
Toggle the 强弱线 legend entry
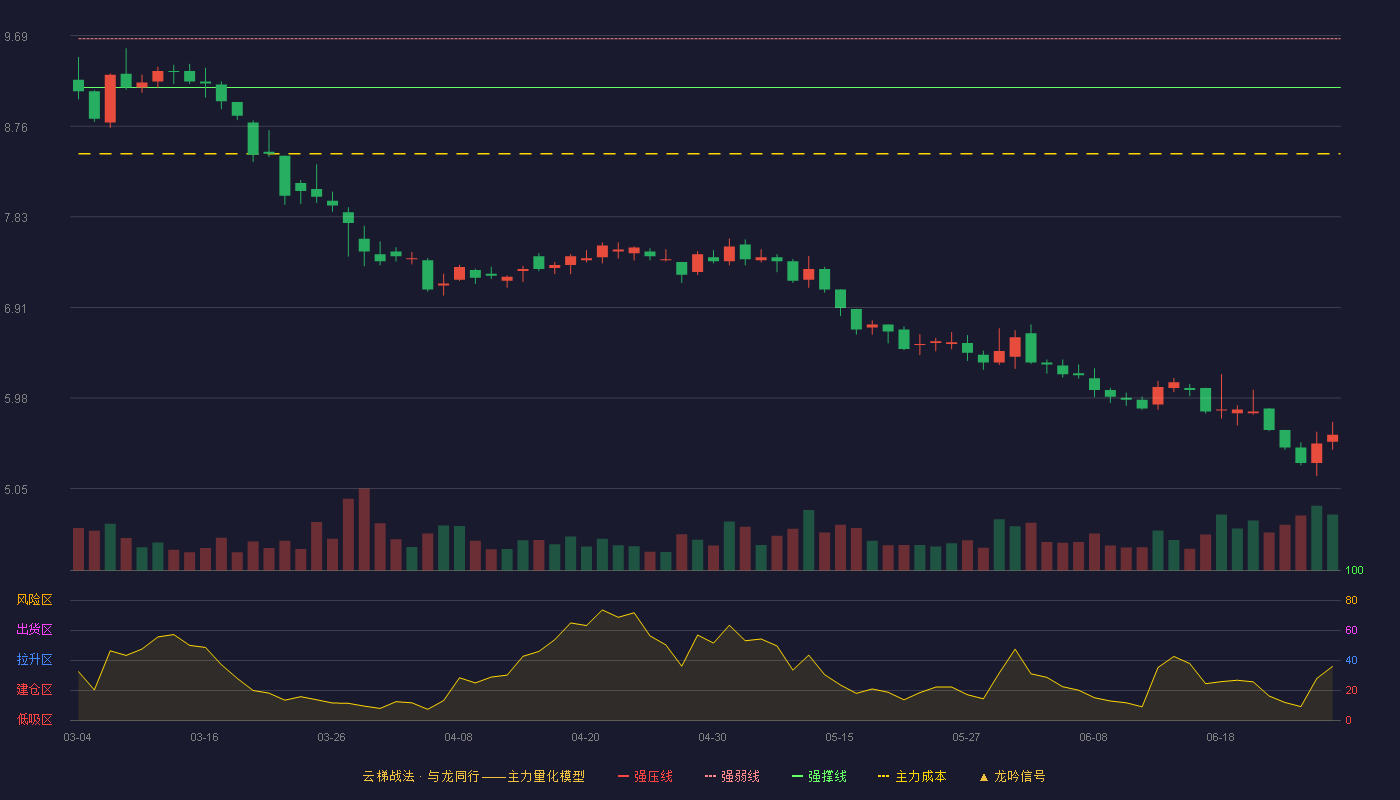coord(732,776)
